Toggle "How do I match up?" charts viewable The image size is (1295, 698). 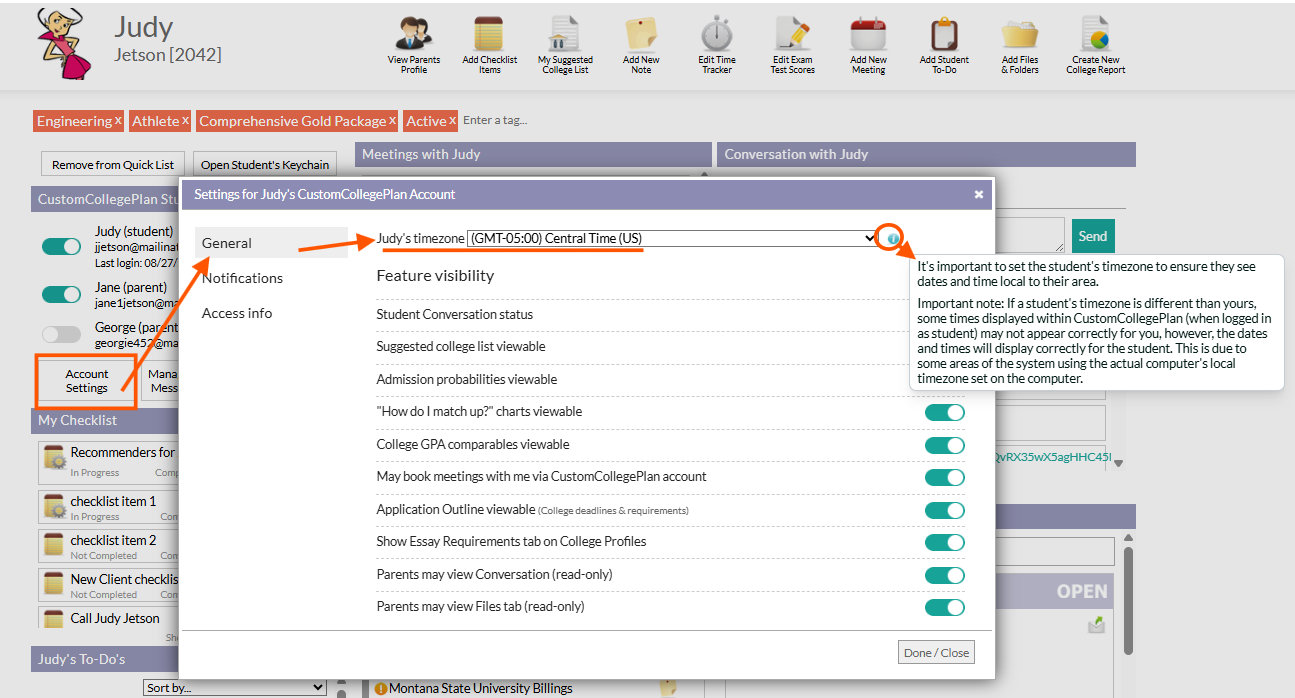[945, 412]
